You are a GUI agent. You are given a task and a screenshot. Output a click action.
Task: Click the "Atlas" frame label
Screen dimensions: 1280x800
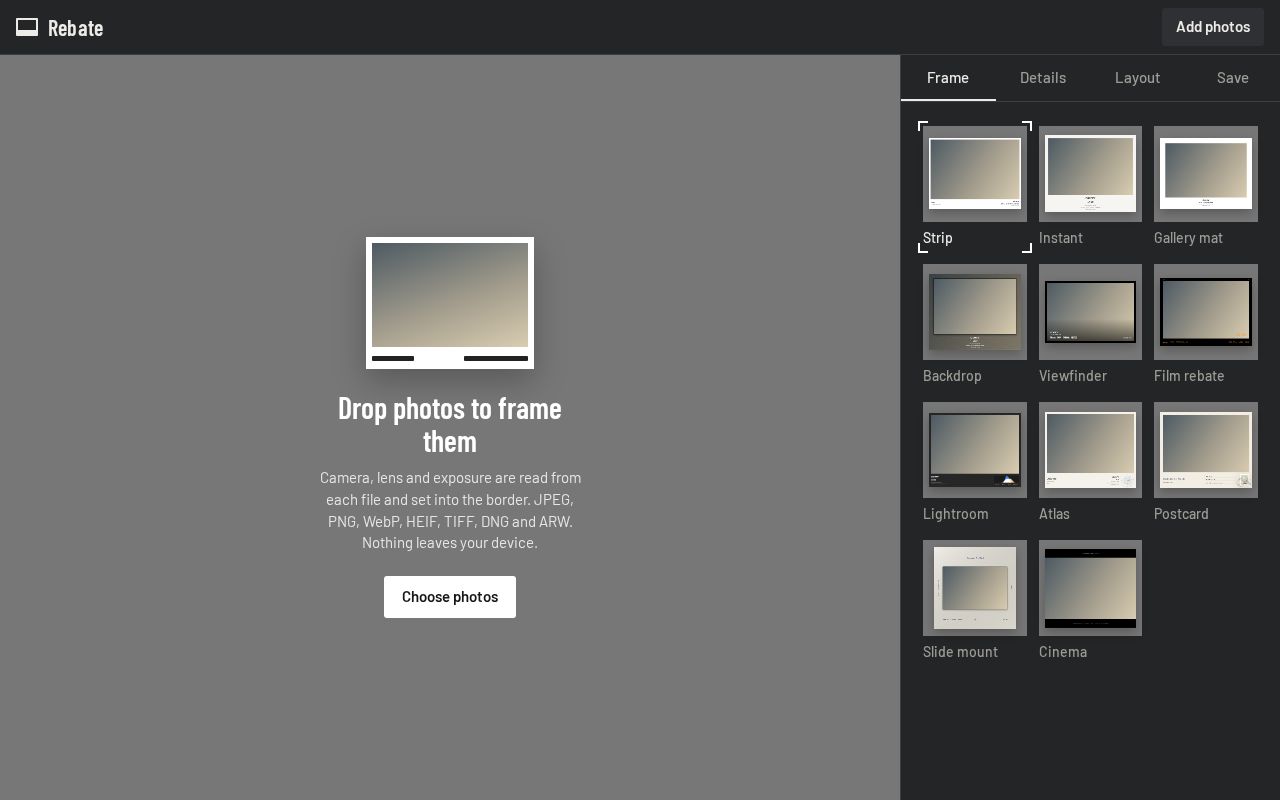[1054, 514]
